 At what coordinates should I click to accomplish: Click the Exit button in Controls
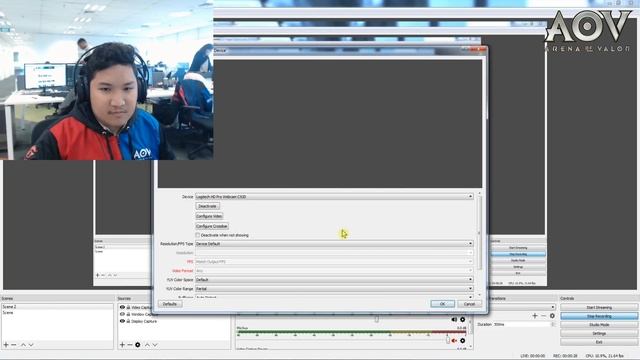click(599, 342)
